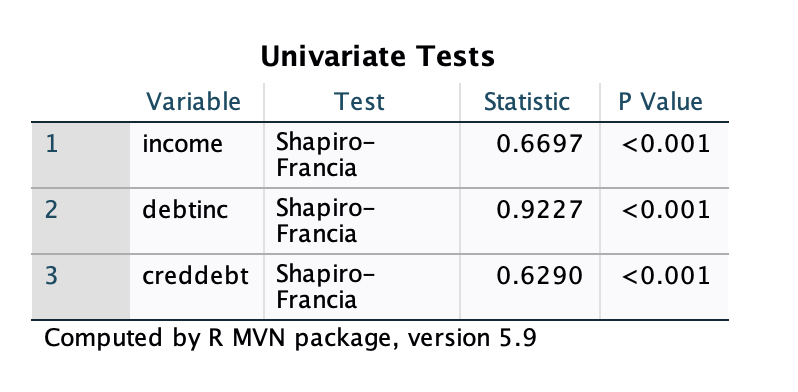Click the P value for creddebt
Screen dimensions: 798x392
pos(666,275)
